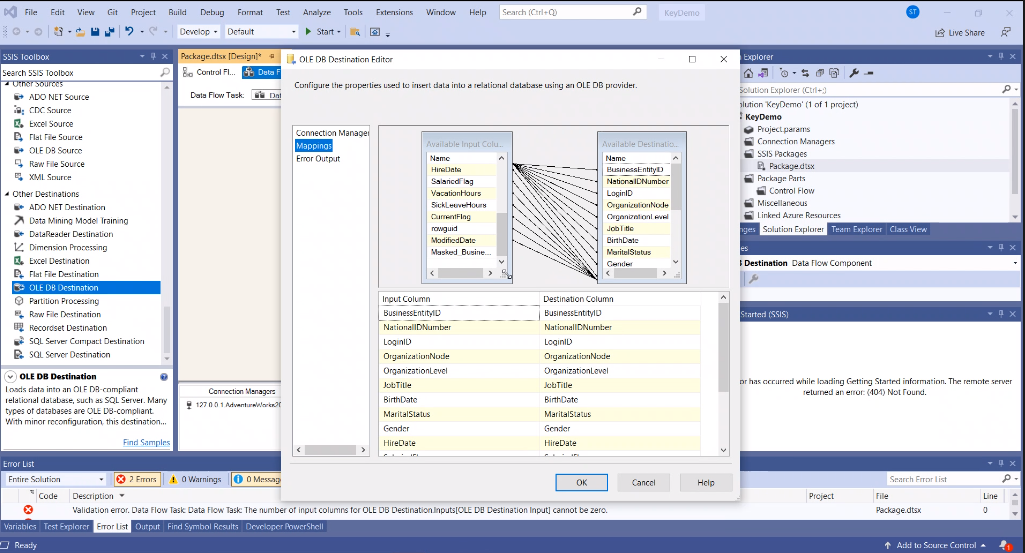Click the Visual Studio Search (Ctrl+Q) box
Image resolution: width=1025 pixels, height=553 pixels.
coord(573,12)
